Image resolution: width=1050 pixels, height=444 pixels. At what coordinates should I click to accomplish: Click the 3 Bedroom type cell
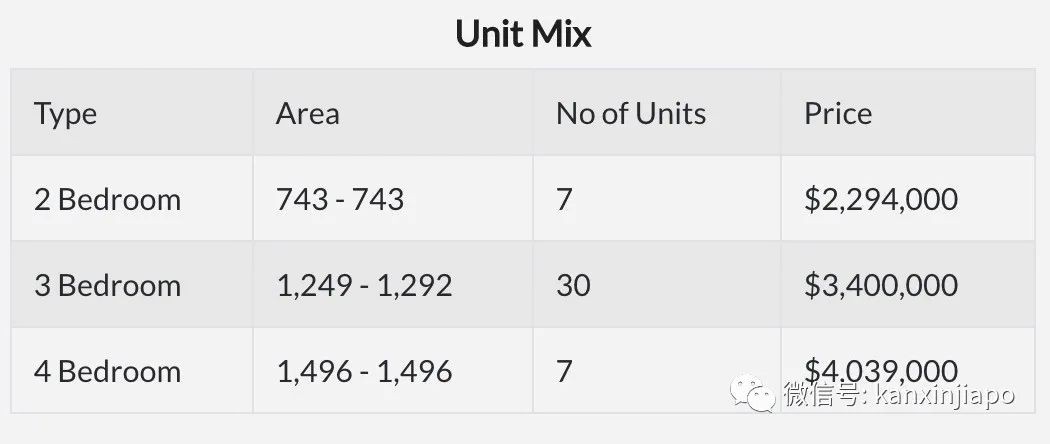(x=108, y=285)
